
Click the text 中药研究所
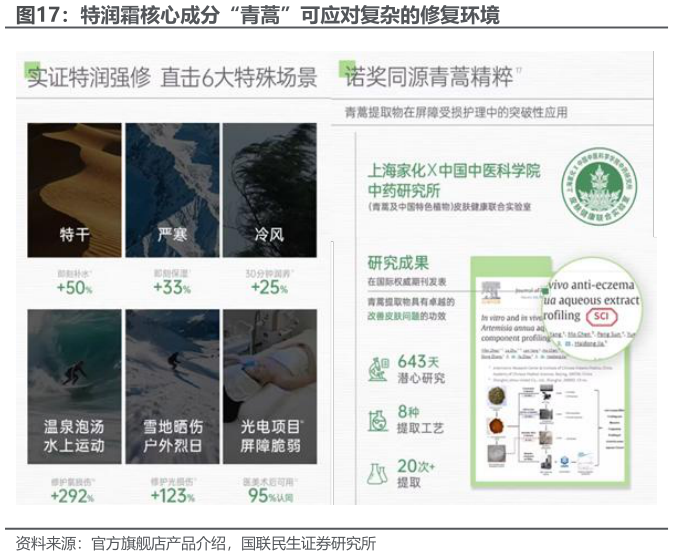pos(404,190)
